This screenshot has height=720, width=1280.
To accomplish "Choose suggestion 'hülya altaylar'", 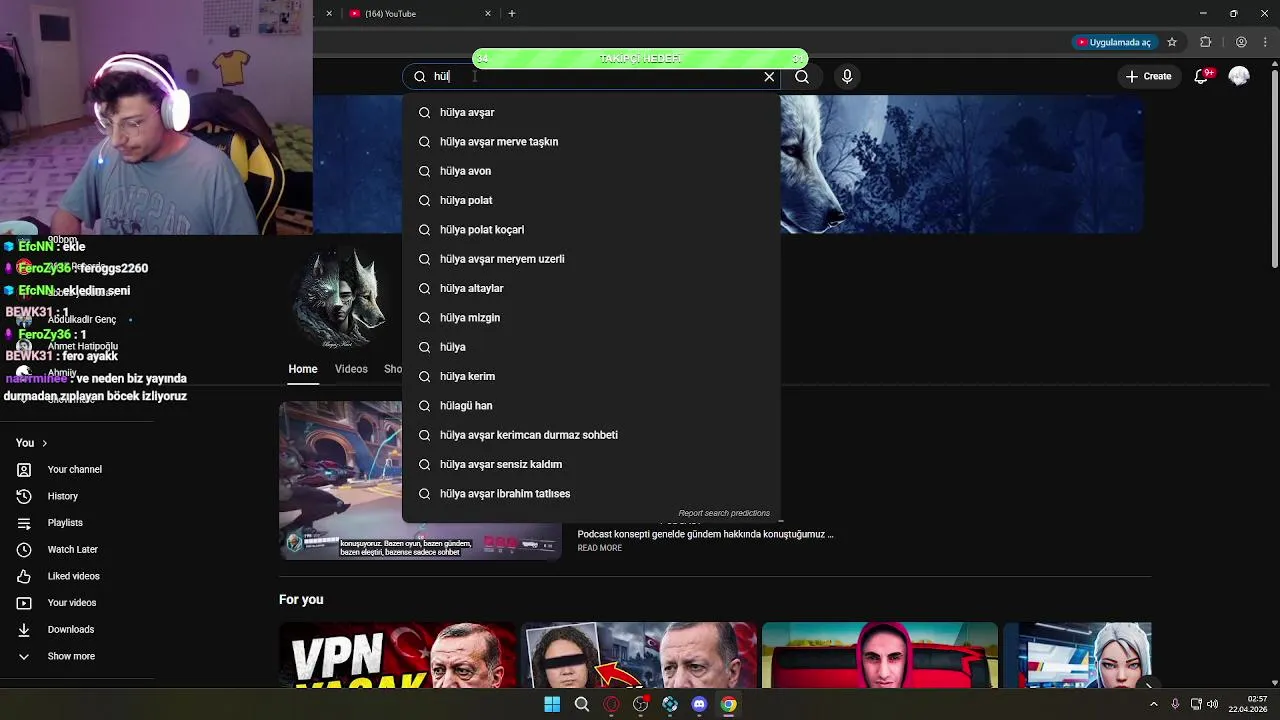I will tap(591, 288).
